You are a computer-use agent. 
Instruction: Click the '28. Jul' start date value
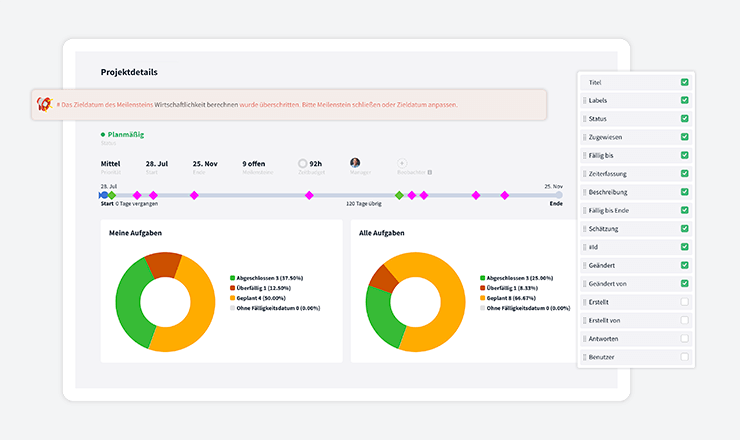pos(157,164)
